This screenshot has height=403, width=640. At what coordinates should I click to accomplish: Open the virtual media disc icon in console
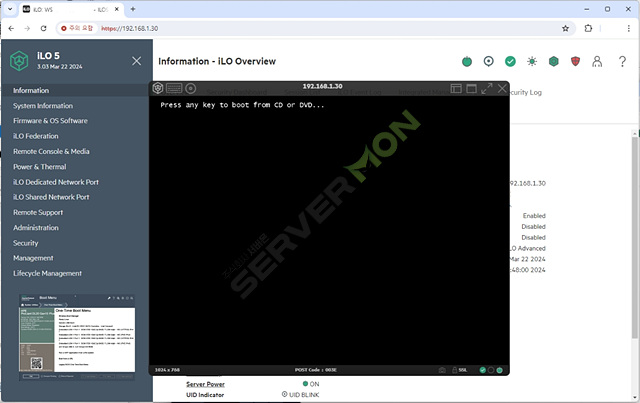191,88
